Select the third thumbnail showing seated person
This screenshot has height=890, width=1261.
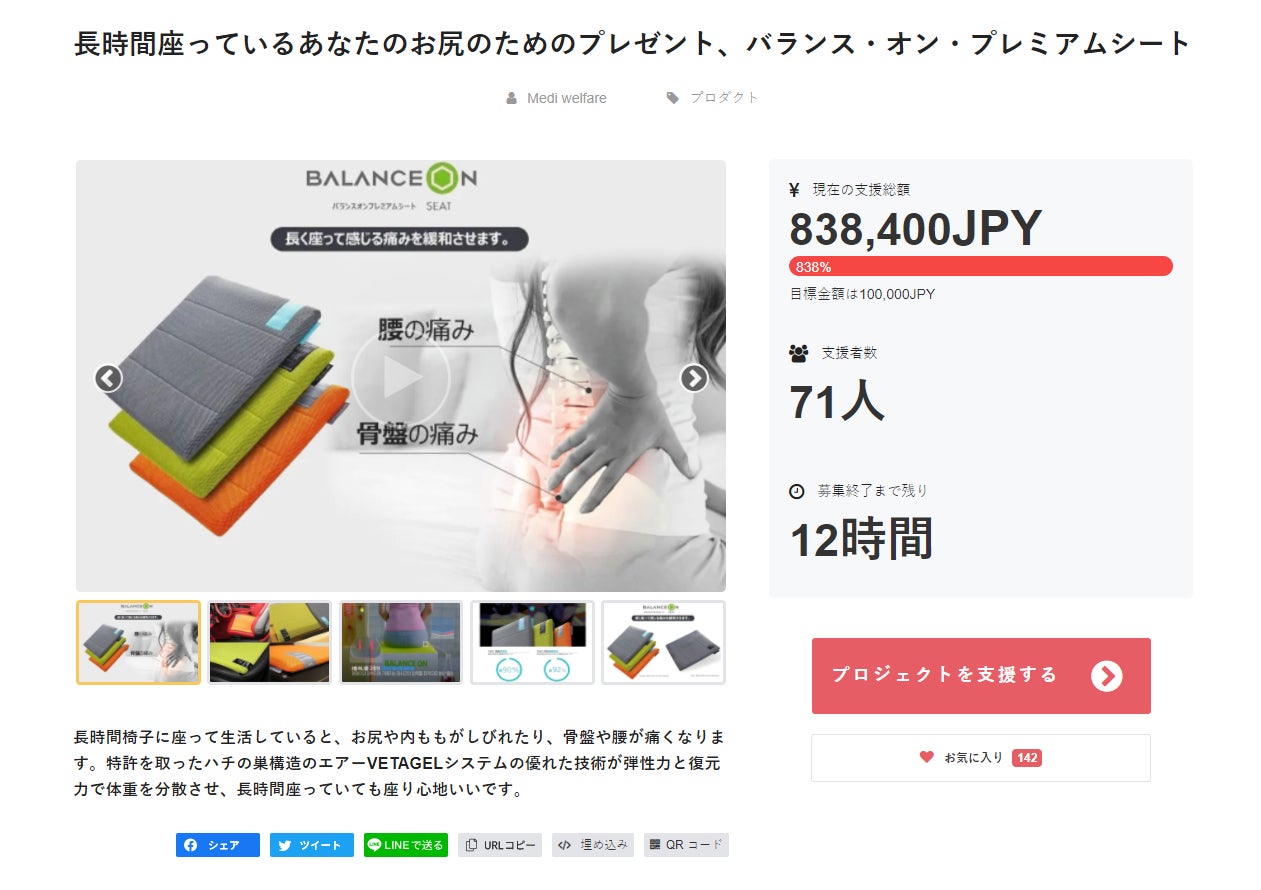[x=401, y=642]
